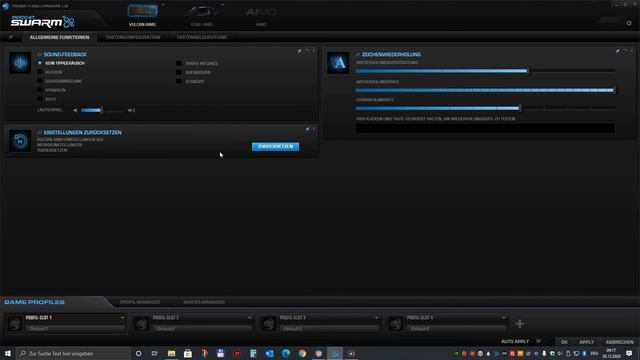Open the Windows Start menu

coord(8,353)
